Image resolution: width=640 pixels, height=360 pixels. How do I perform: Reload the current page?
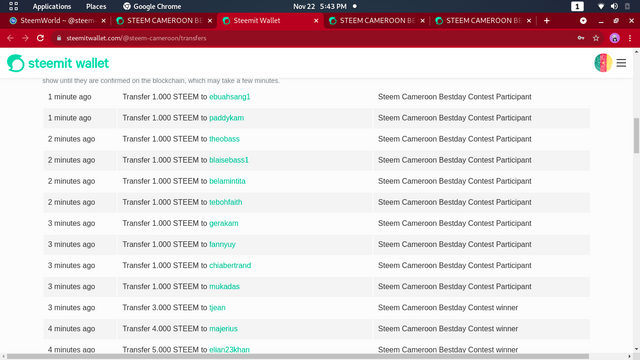coord(40,38)
